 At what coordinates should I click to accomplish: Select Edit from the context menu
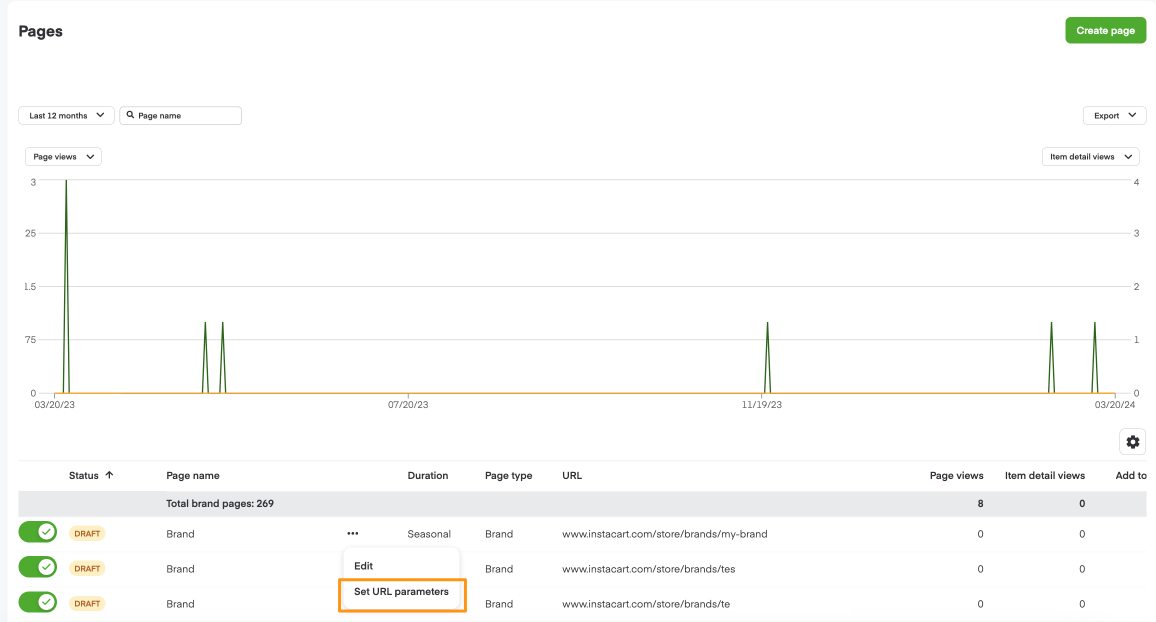tap(362, 565)
